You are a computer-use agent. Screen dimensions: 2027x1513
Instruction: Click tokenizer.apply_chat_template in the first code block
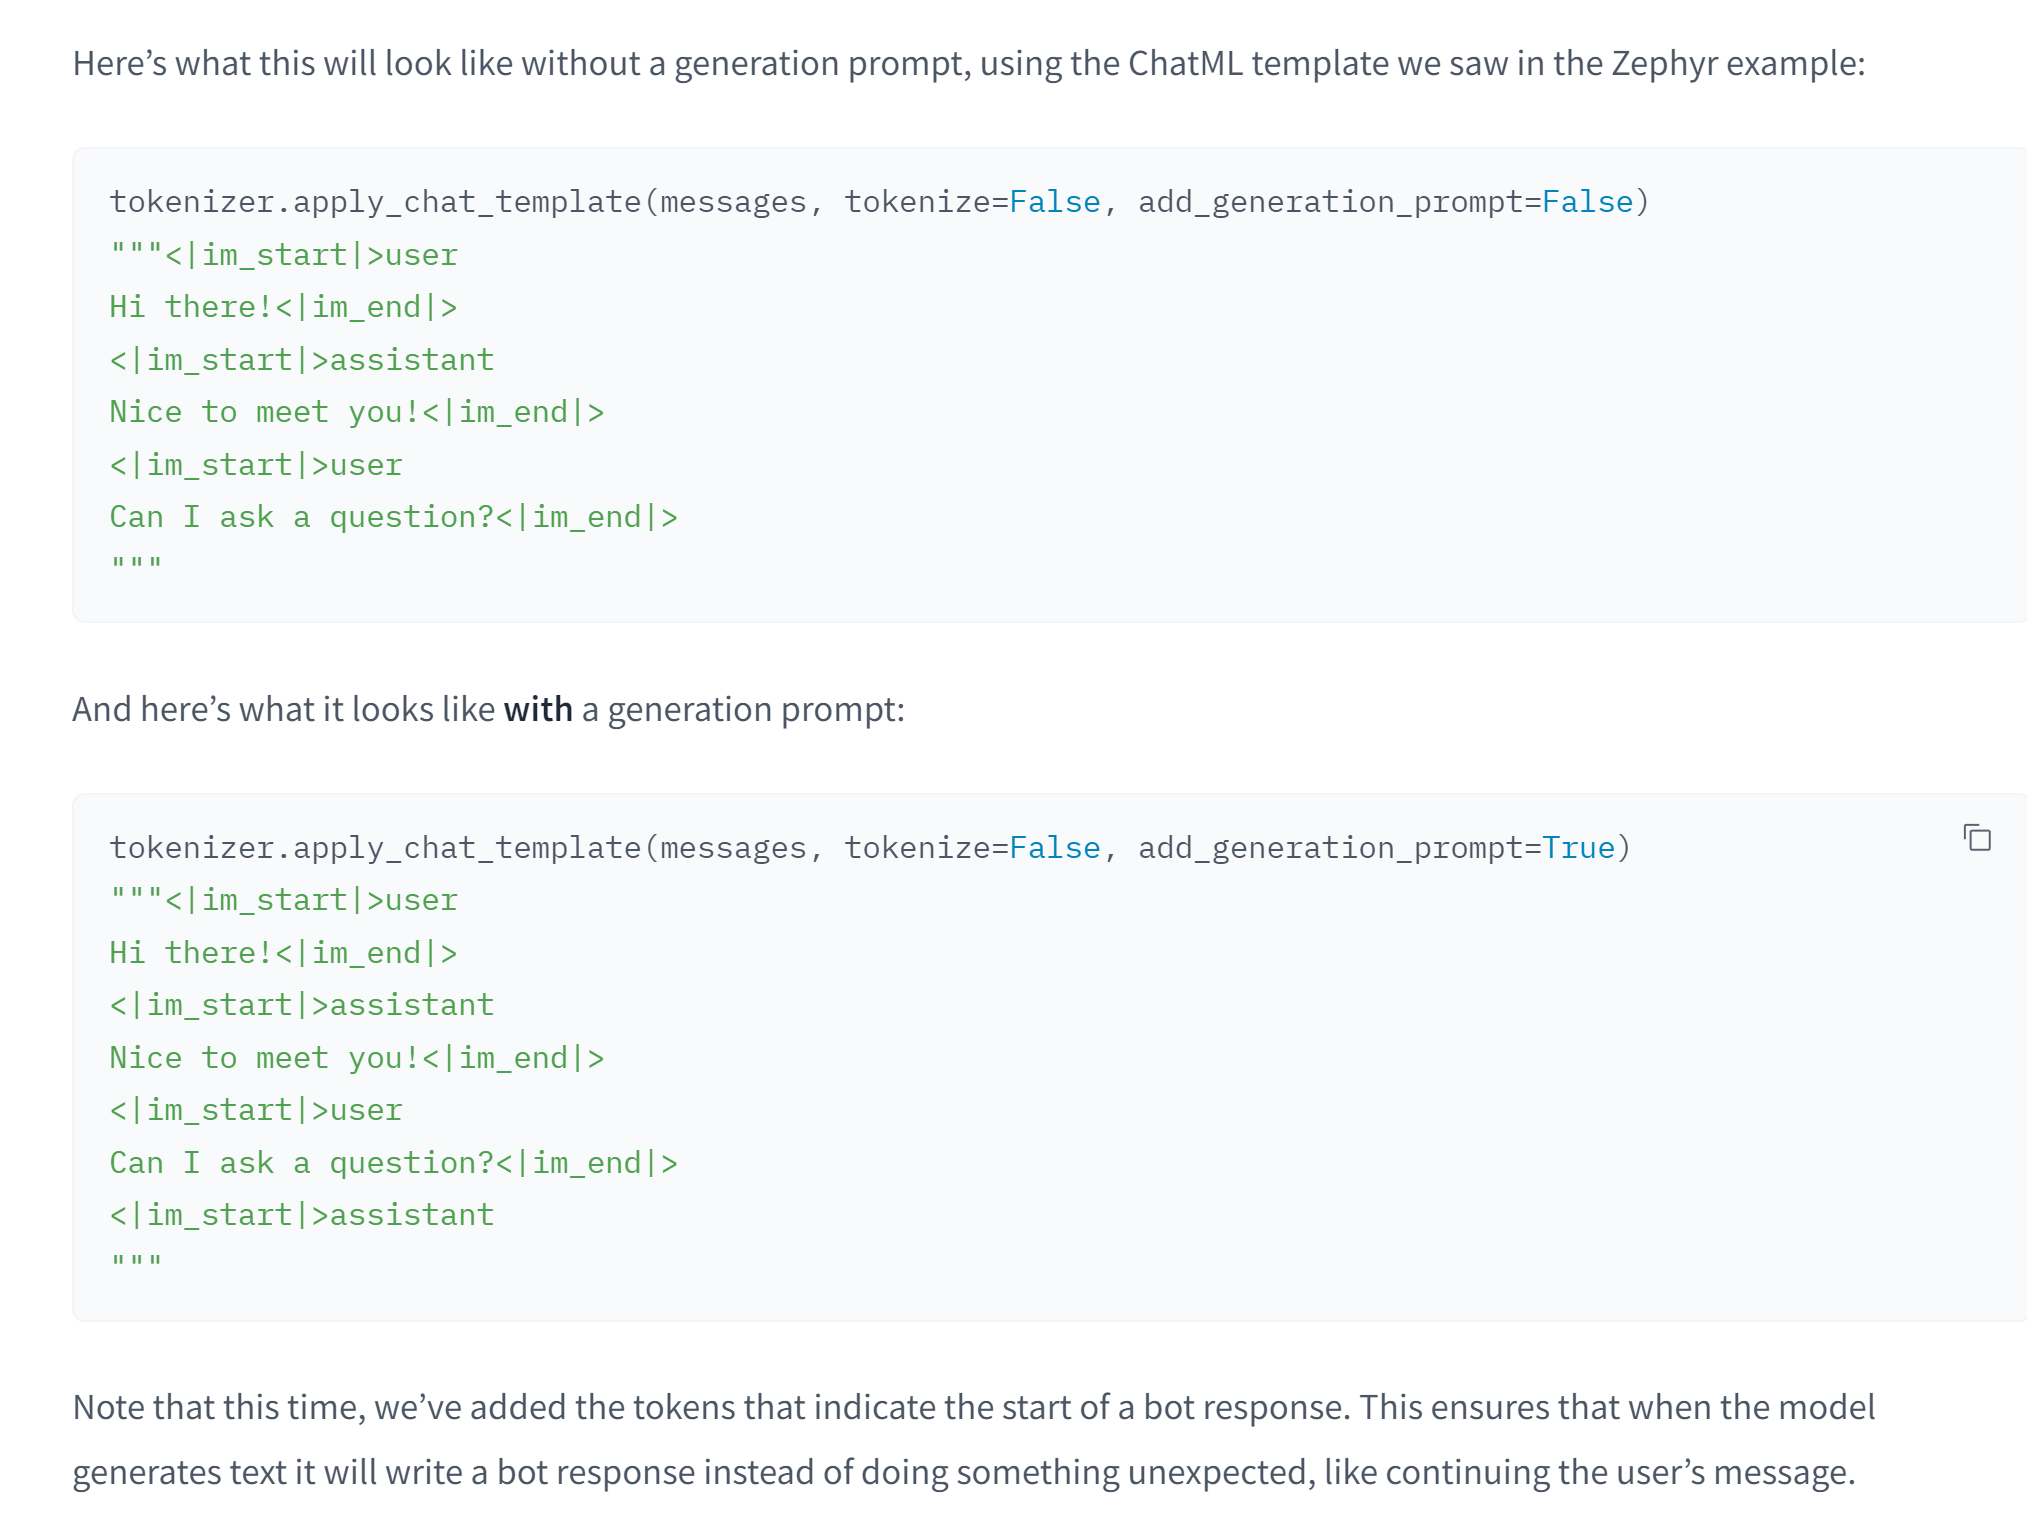[375, 202]
